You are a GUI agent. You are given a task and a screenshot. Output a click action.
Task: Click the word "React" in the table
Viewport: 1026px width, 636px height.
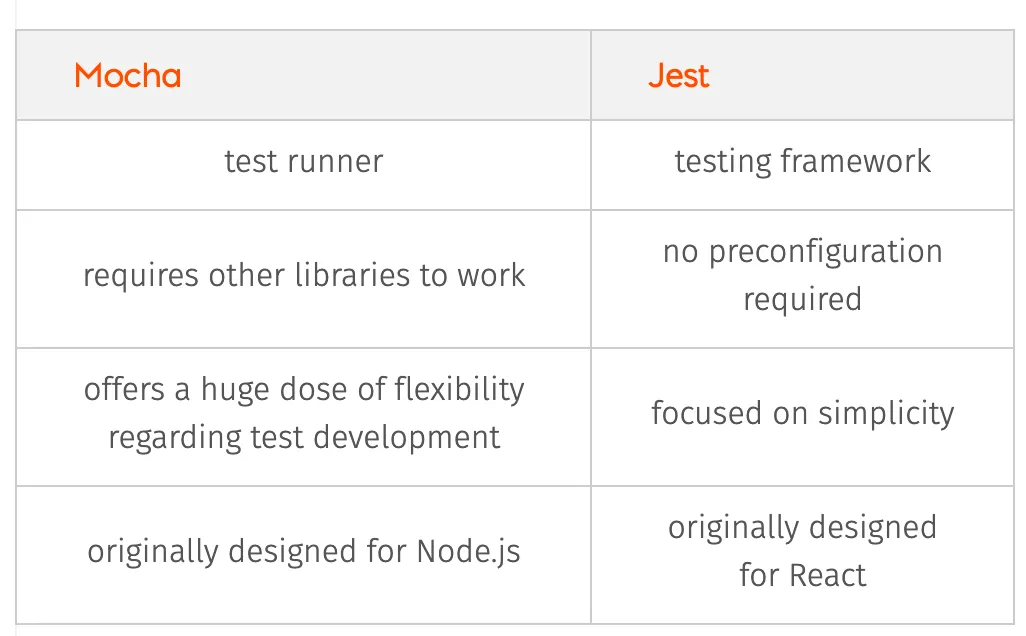pos(828,576)
